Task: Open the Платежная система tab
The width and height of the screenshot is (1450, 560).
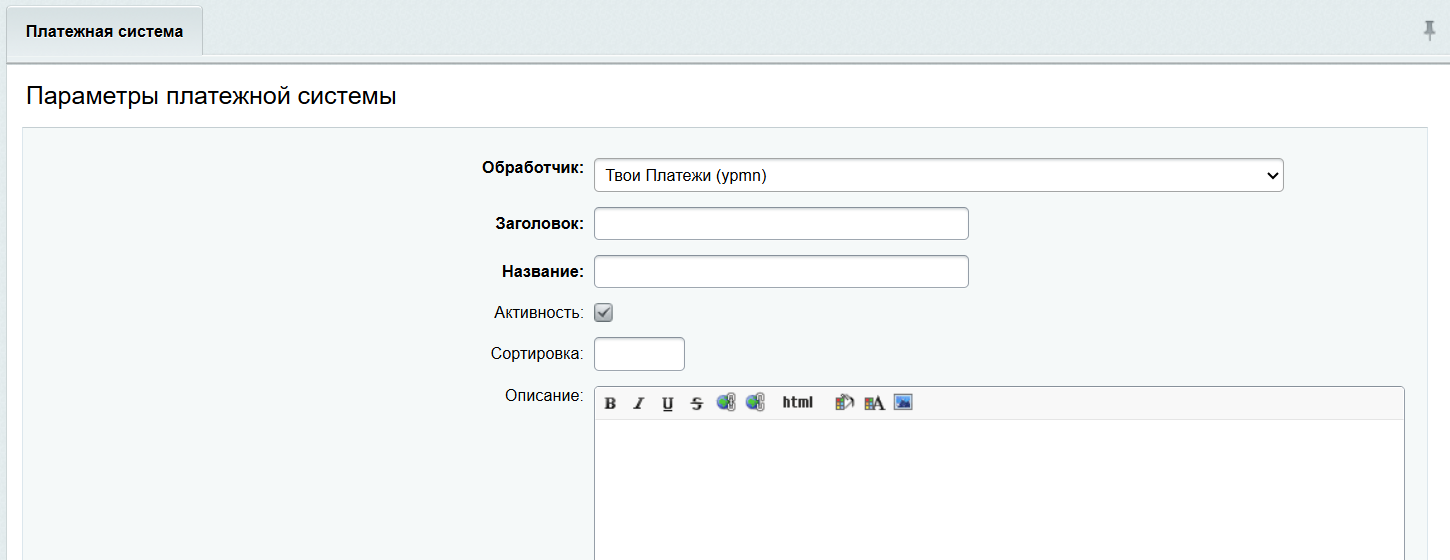Action: [x=104, y=32]
